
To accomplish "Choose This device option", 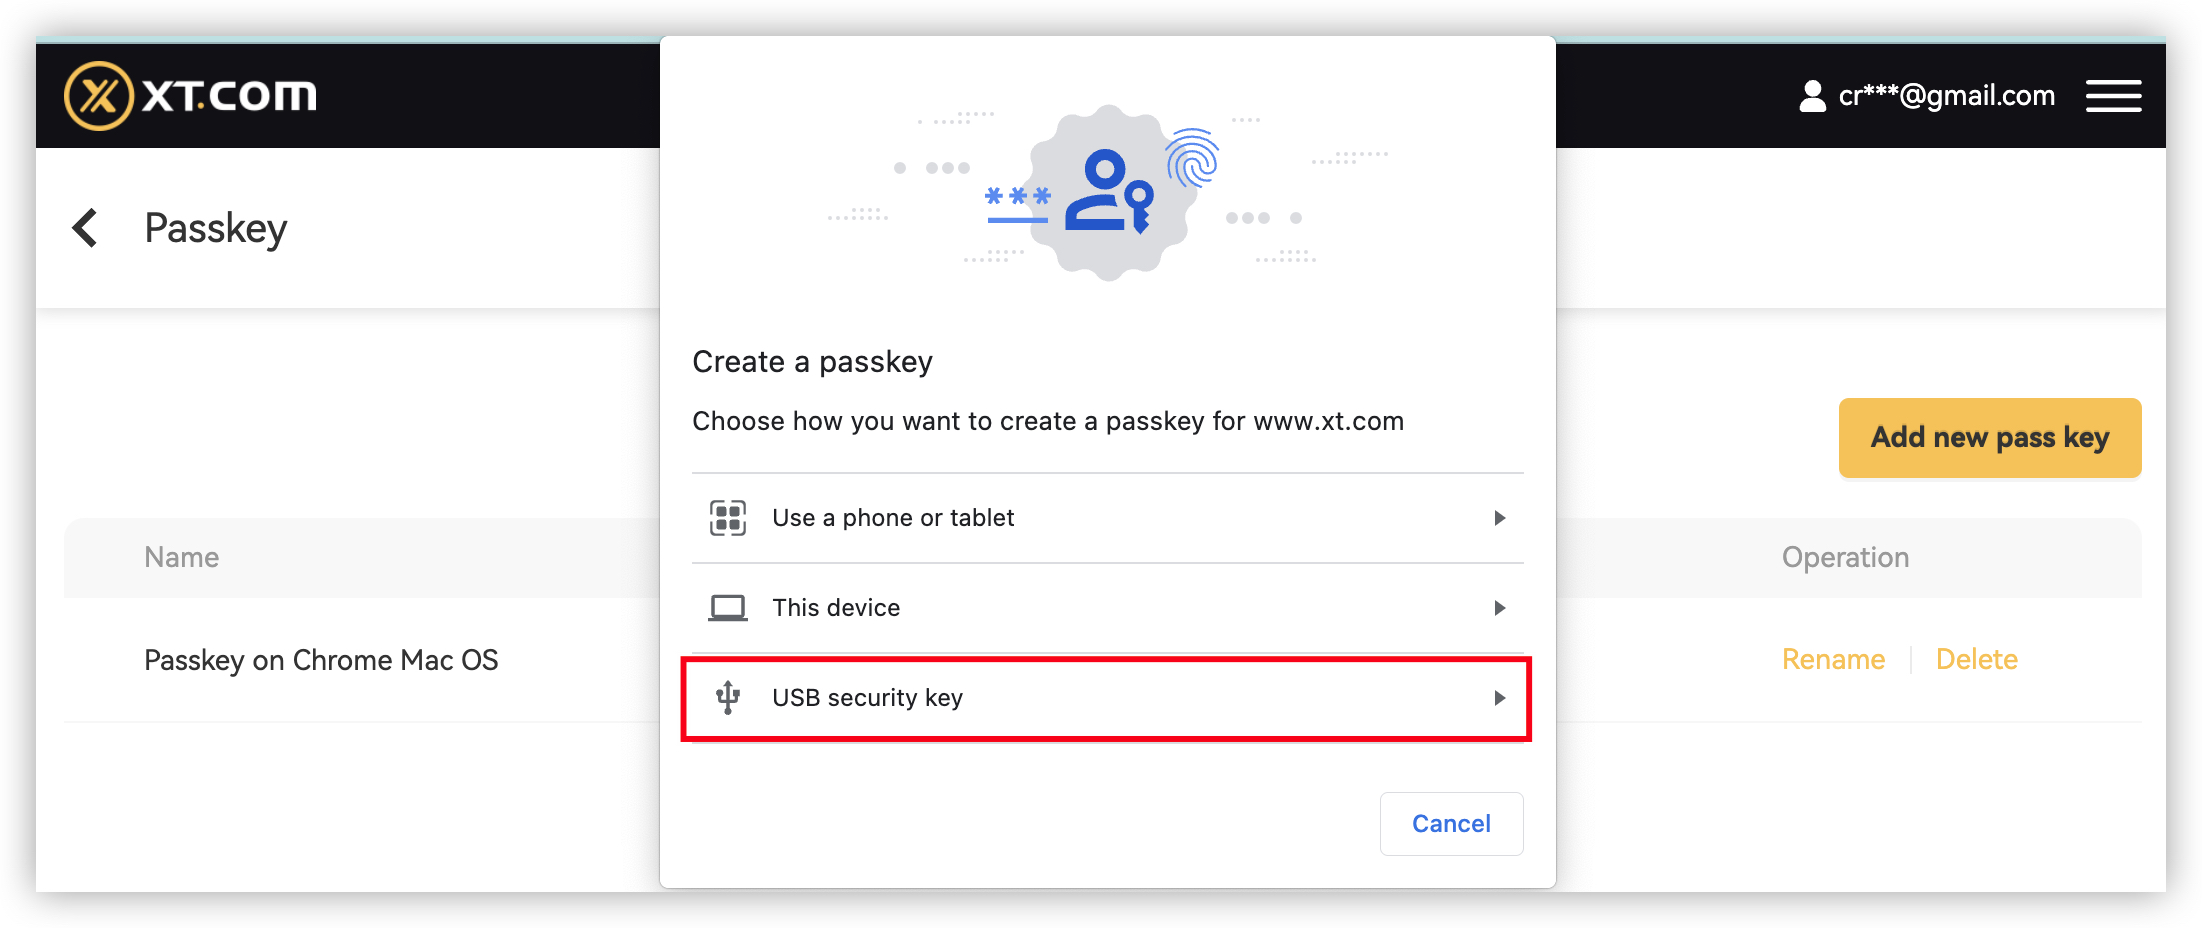I will 836,608.
